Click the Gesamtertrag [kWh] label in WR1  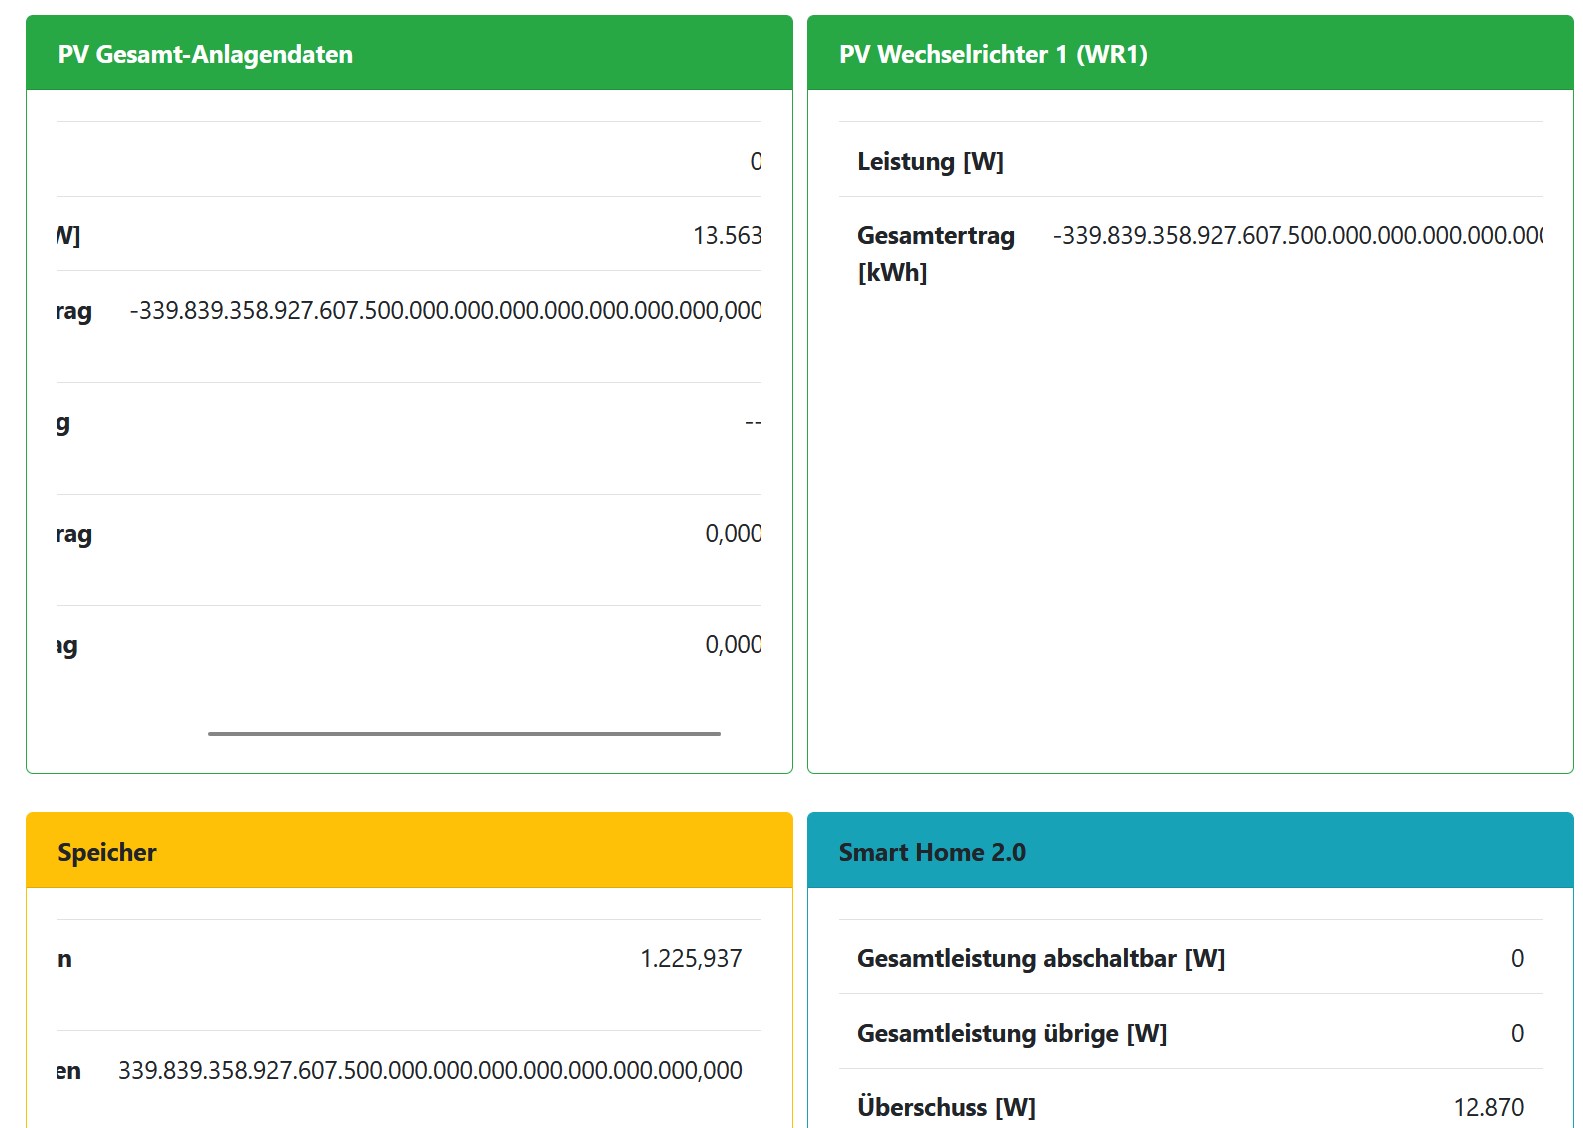coord(935,254)
